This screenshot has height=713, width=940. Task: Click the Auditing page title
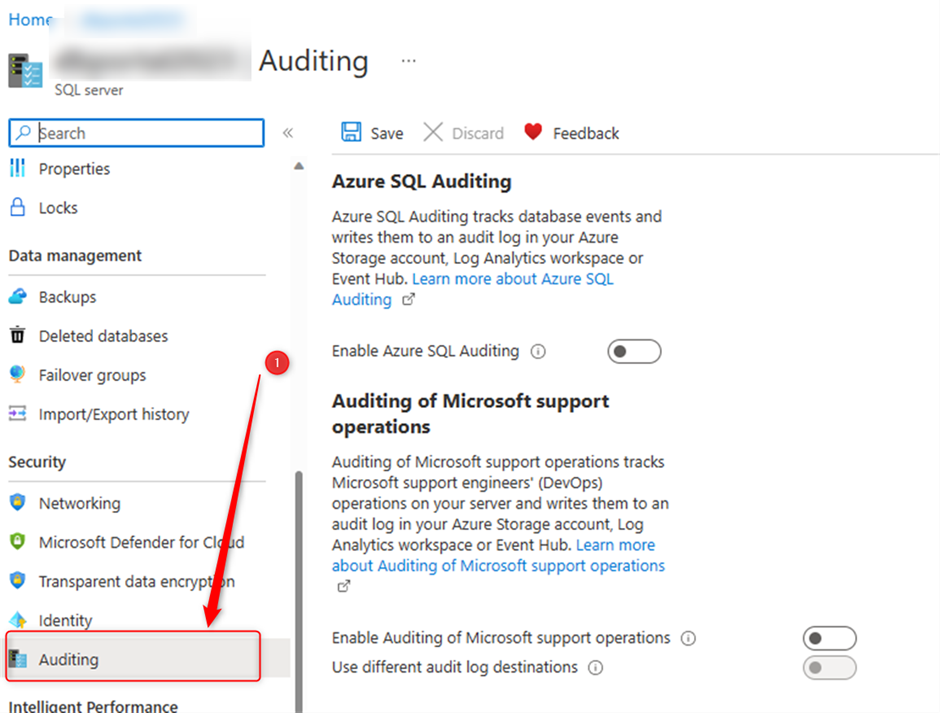pyautogui.click(x=314, y=61)
